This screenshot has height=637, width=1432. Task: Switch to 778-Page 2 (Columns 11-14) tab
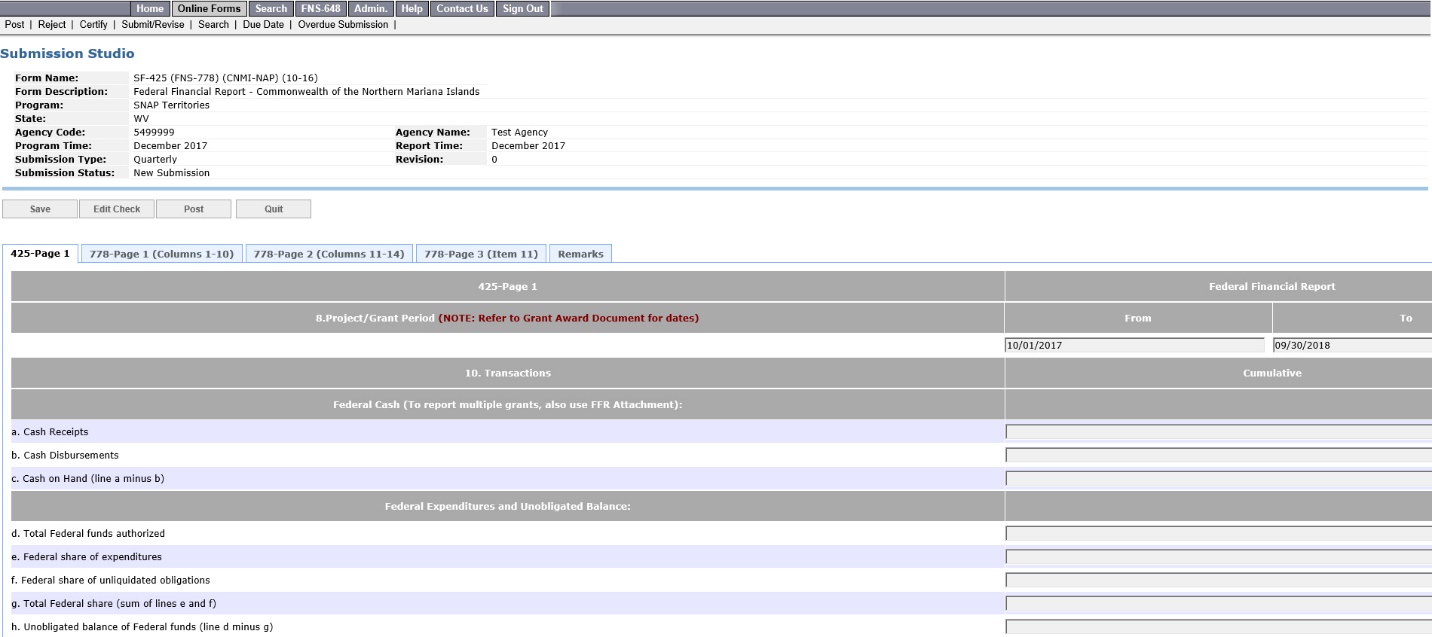[329, 254]
